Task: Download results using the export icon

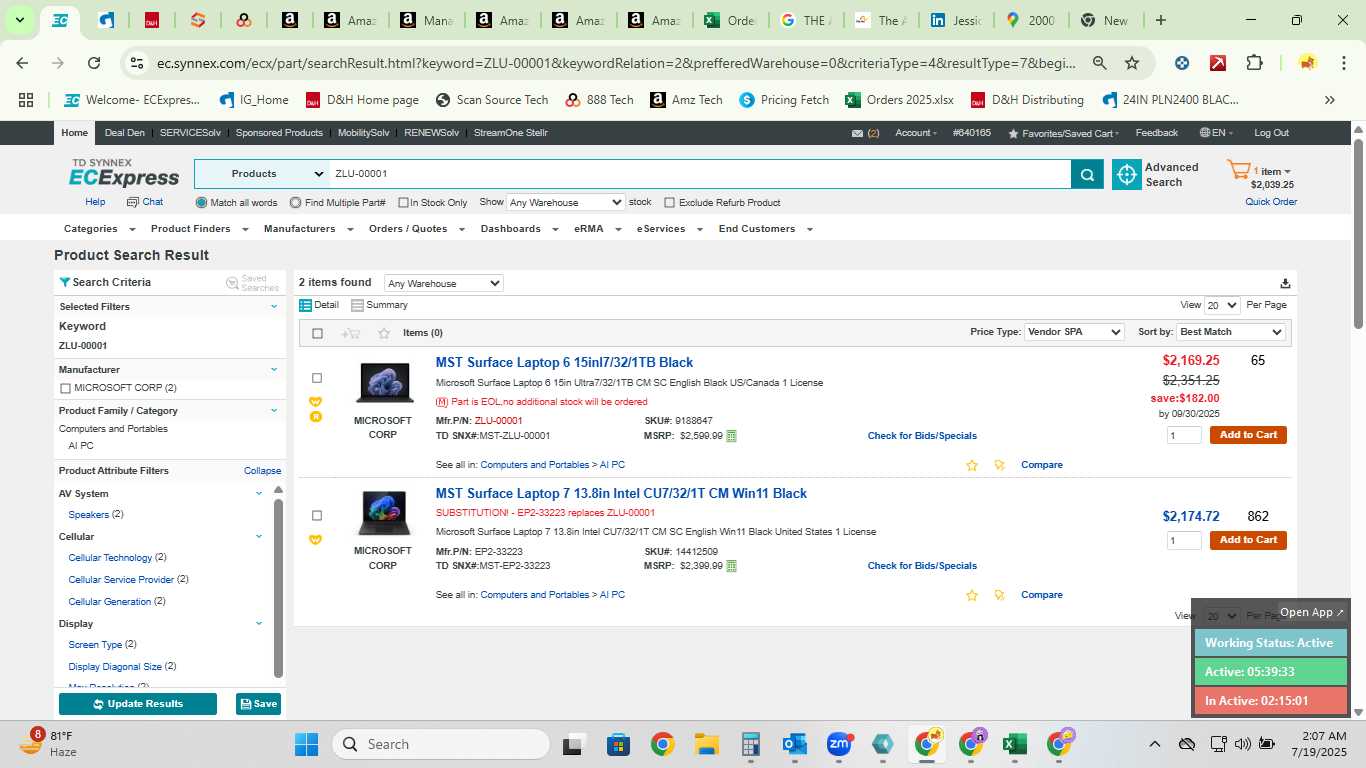Action: point(1285,283)
